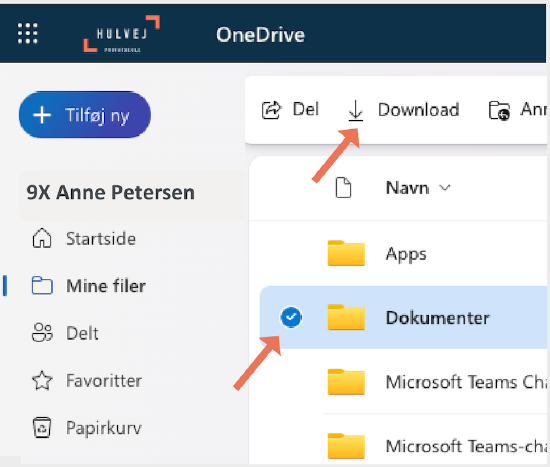The height and width of the screenshot is (467, 550).
Task: Click the Del share icon
Action: click(x=271, y=110)
